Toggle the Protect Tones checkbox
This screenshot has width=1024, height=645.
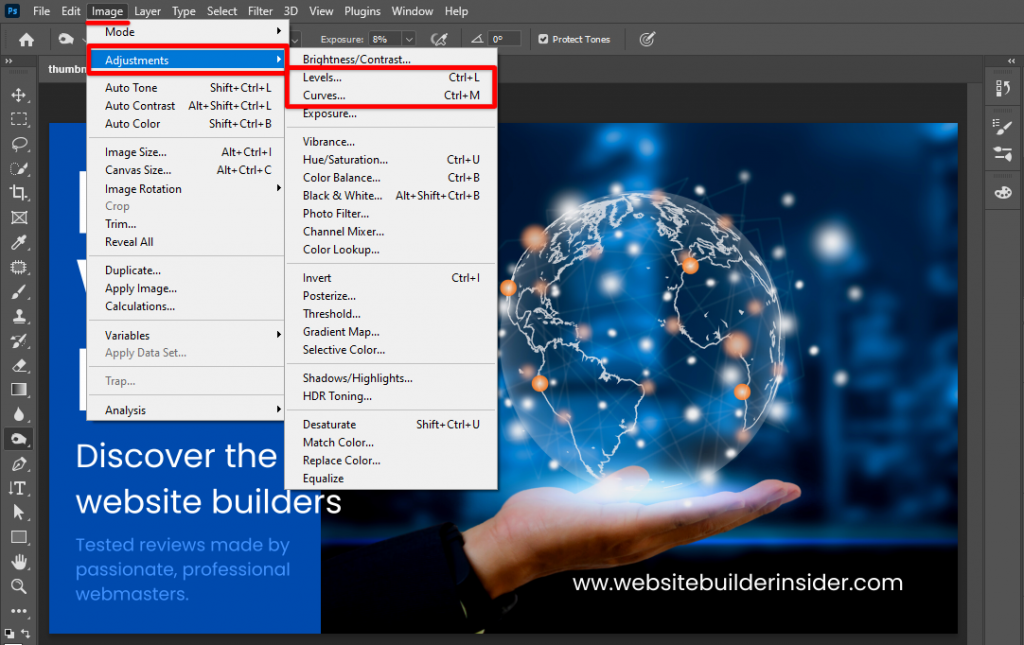point(543,39)
